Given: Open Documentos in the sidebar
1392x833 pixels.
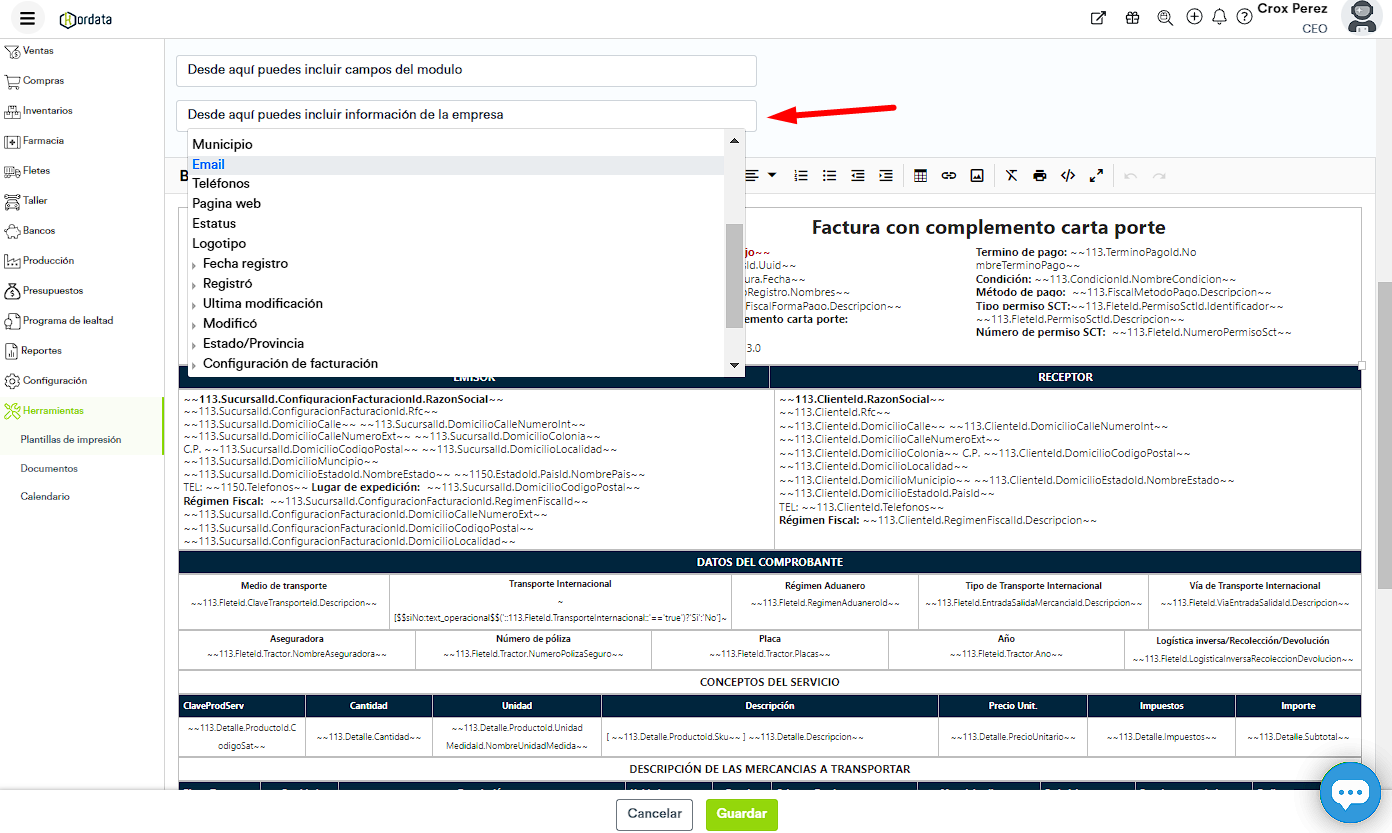Looking at the screenshot, I should [49, 468].
